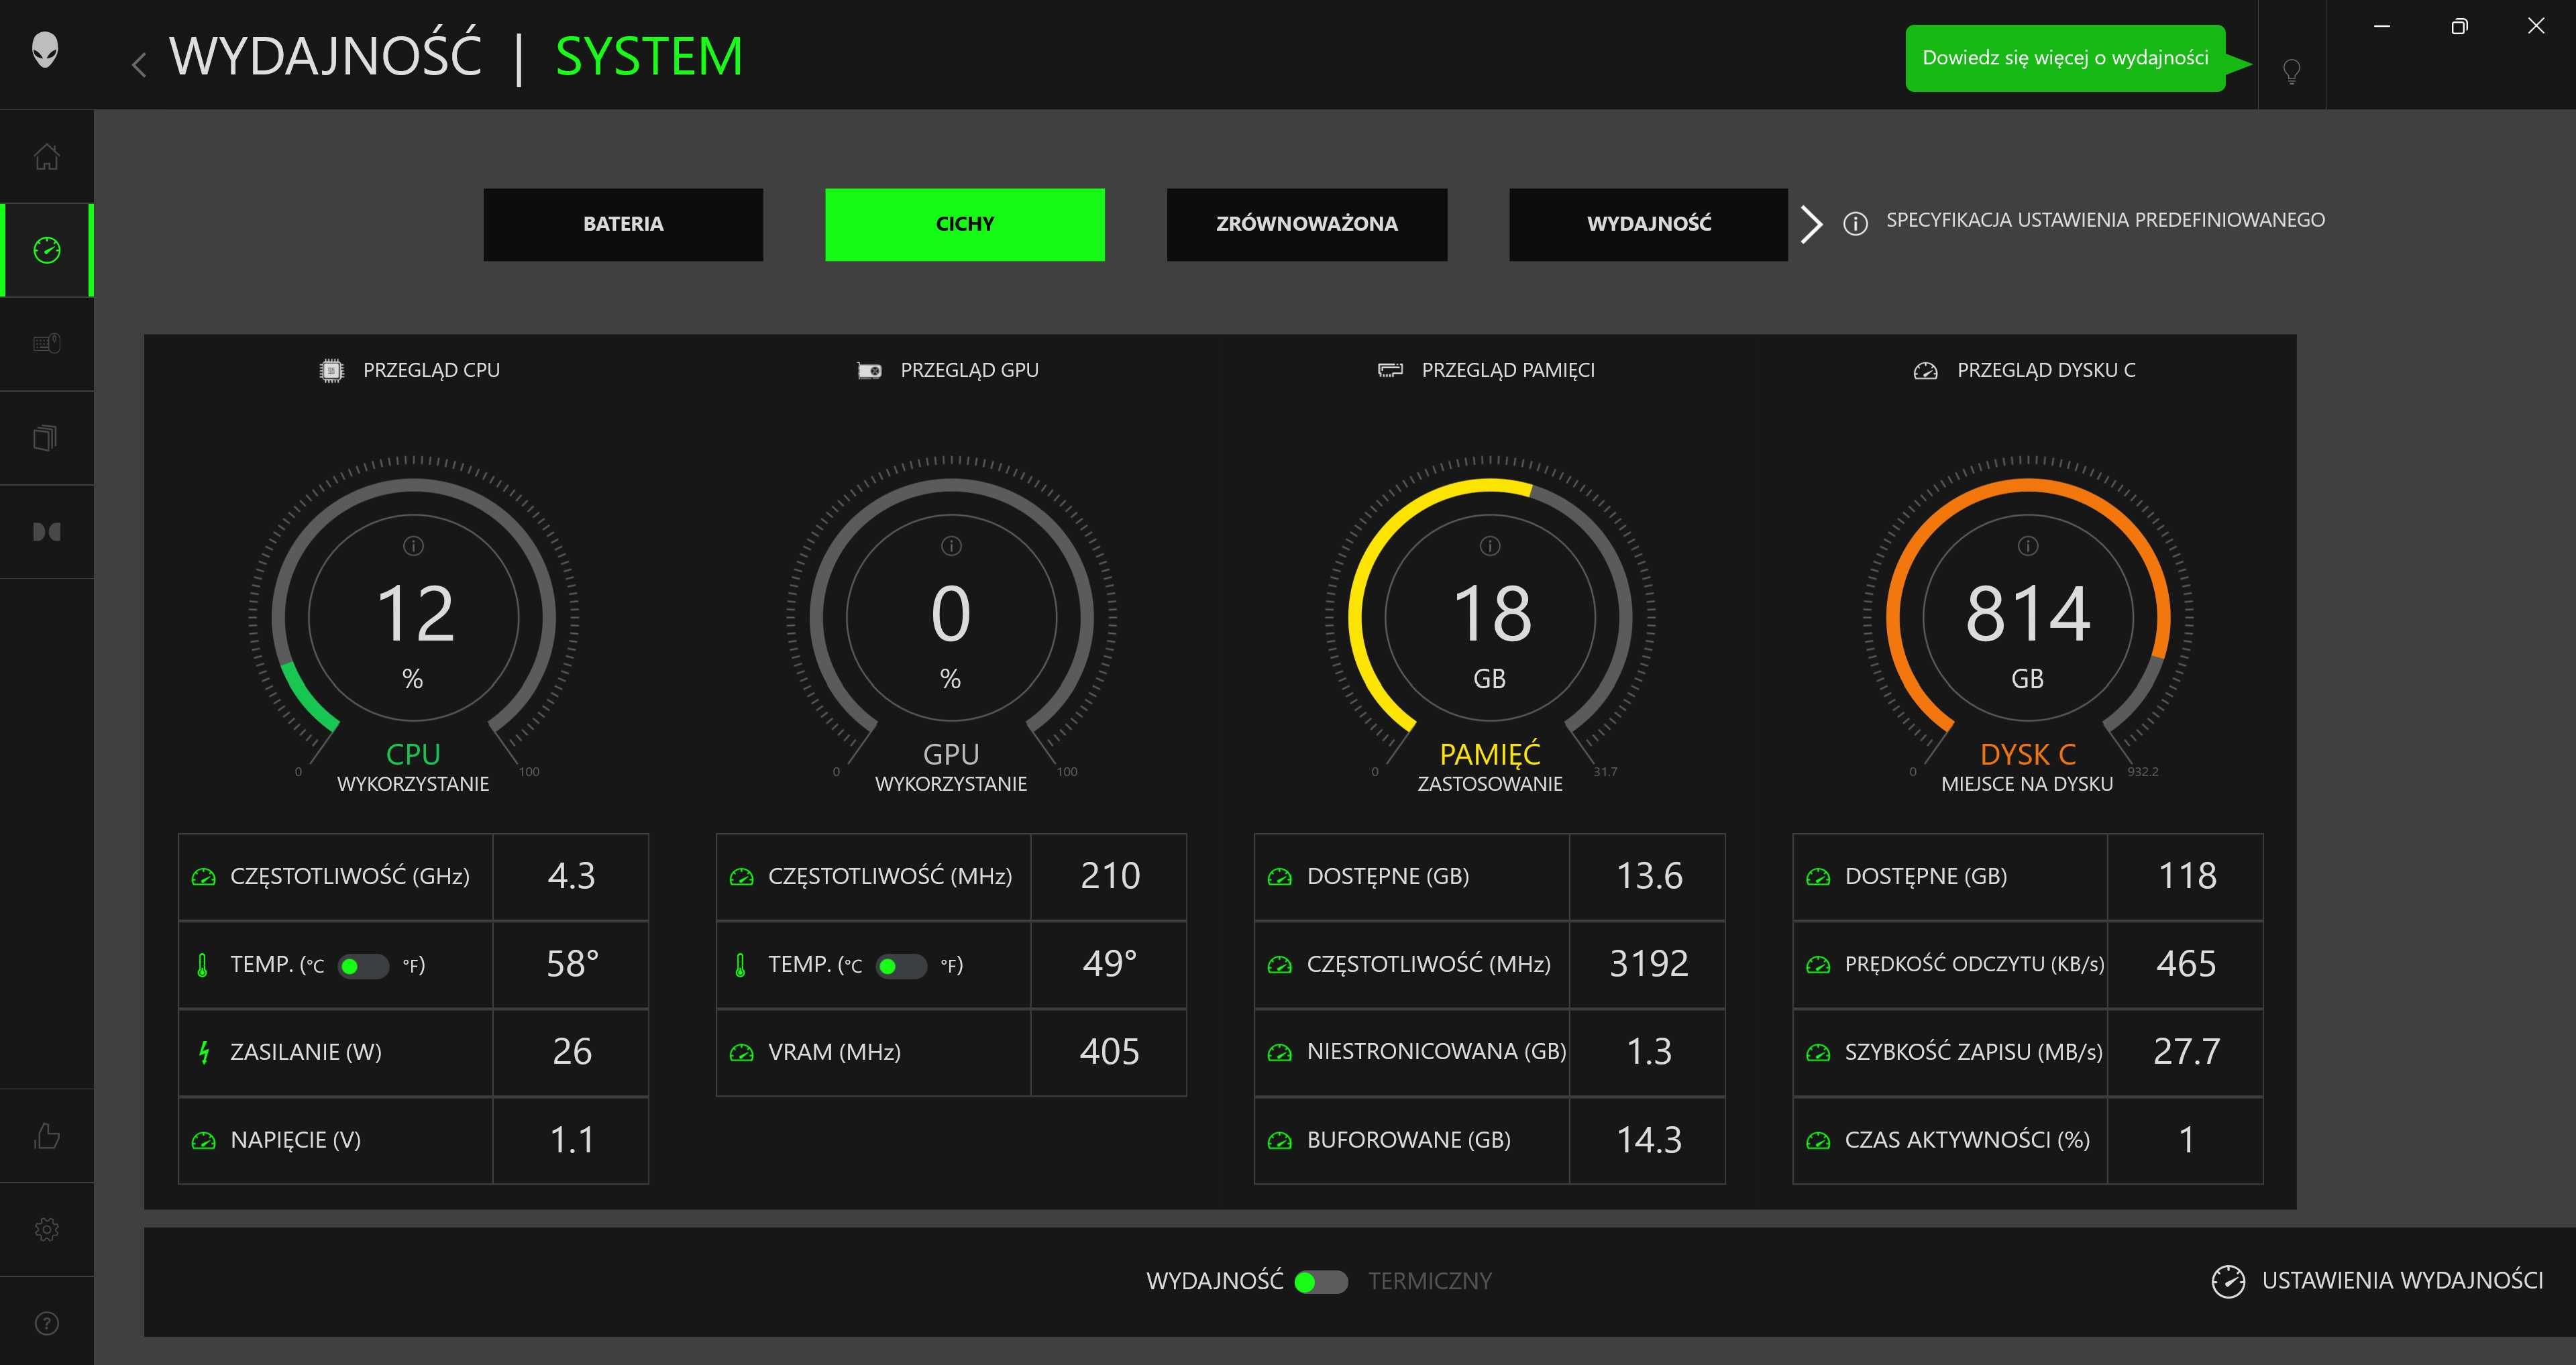The height and width of the screenshot is (1365, 2576).
Task: Click the green SYSTEM title text
Action: pyautogui.click(x=649, y=56)
